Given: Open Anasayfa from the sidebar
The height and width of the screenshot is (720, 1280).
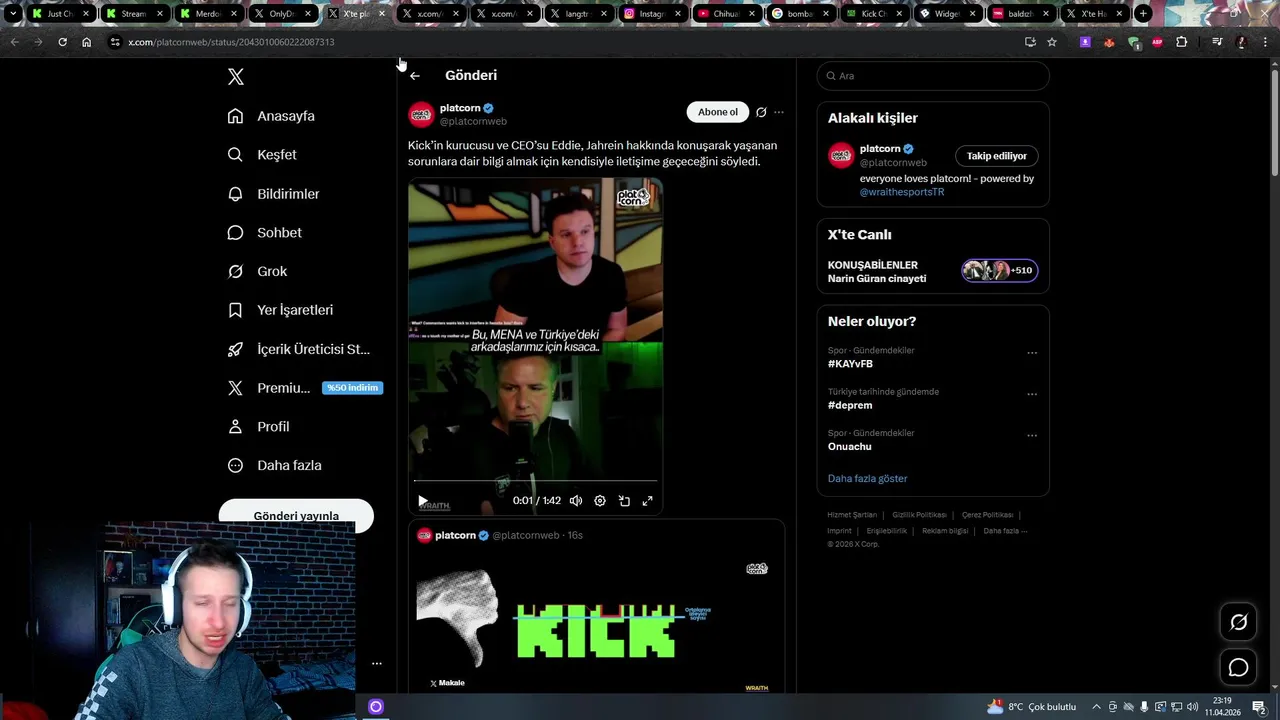Looking at the screenshot, I should [271, 116].
